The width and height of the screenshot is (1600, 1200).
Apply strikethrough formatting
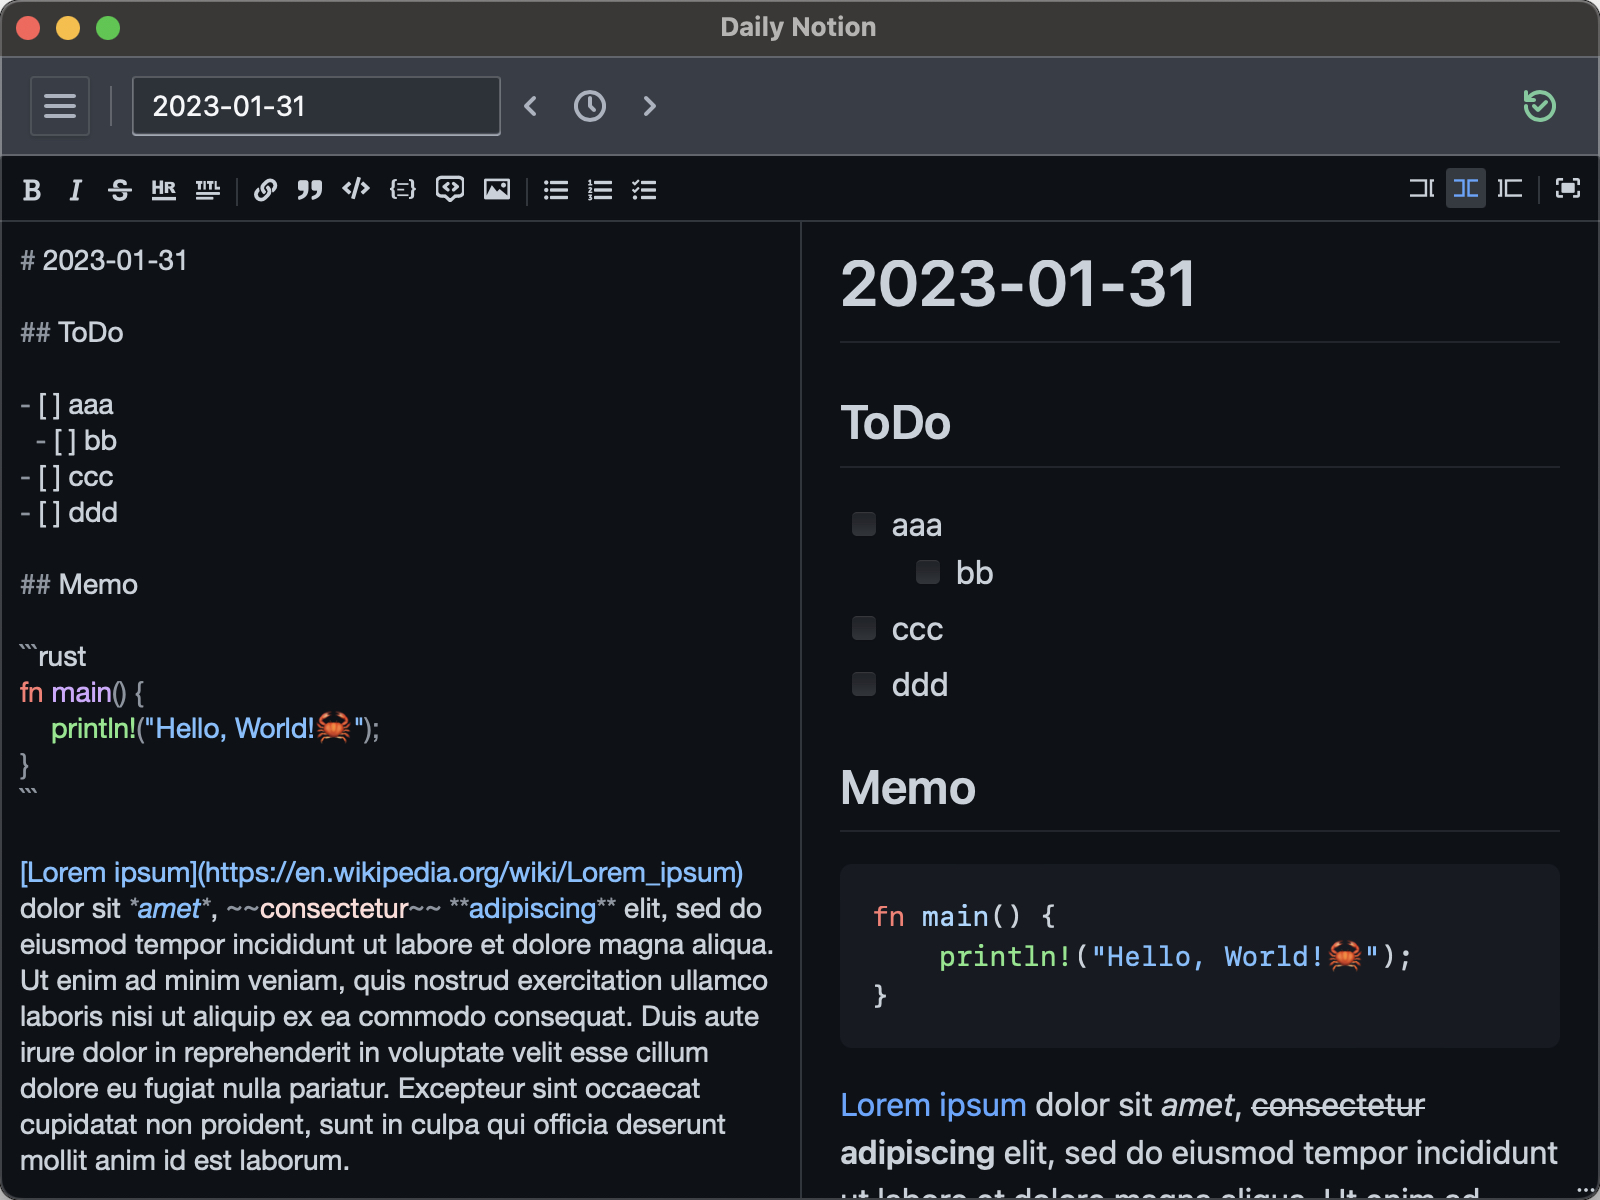(120, 189)
